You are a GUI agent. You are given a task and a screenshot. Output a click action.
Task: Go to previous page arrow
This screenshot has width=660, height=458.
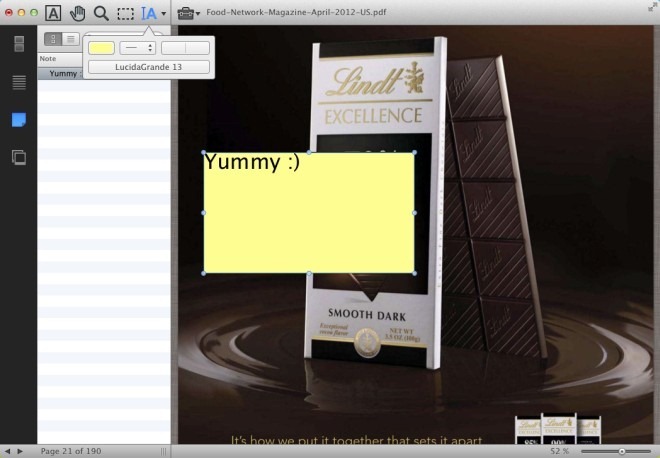tap(8, 451)
